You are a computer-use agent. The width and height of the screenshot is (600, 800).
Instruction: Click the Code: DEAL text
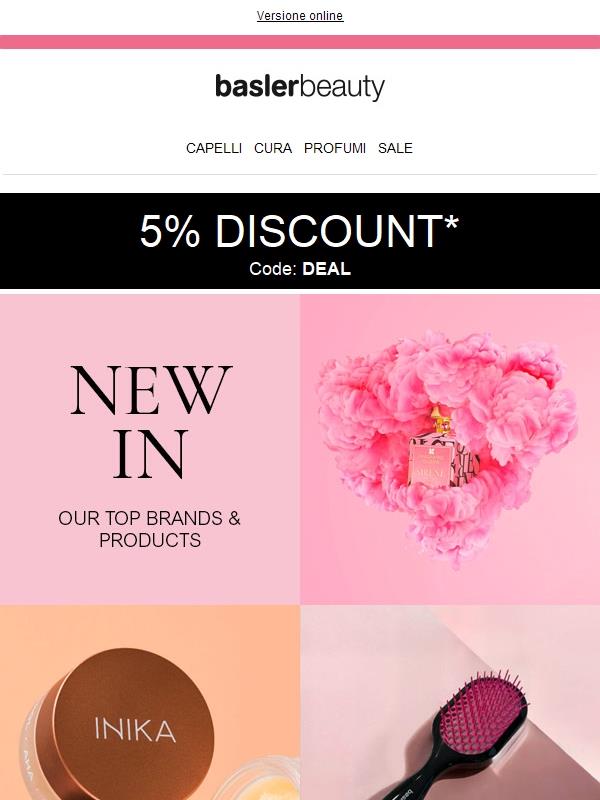(300, 269)
